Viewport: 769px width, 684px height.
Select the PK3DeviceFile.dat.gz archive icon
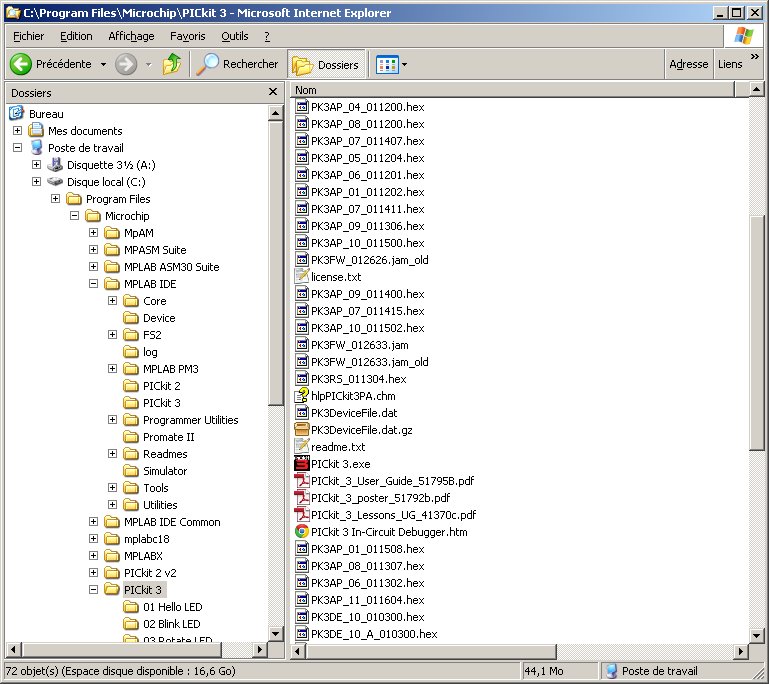[x=302, y=430]
